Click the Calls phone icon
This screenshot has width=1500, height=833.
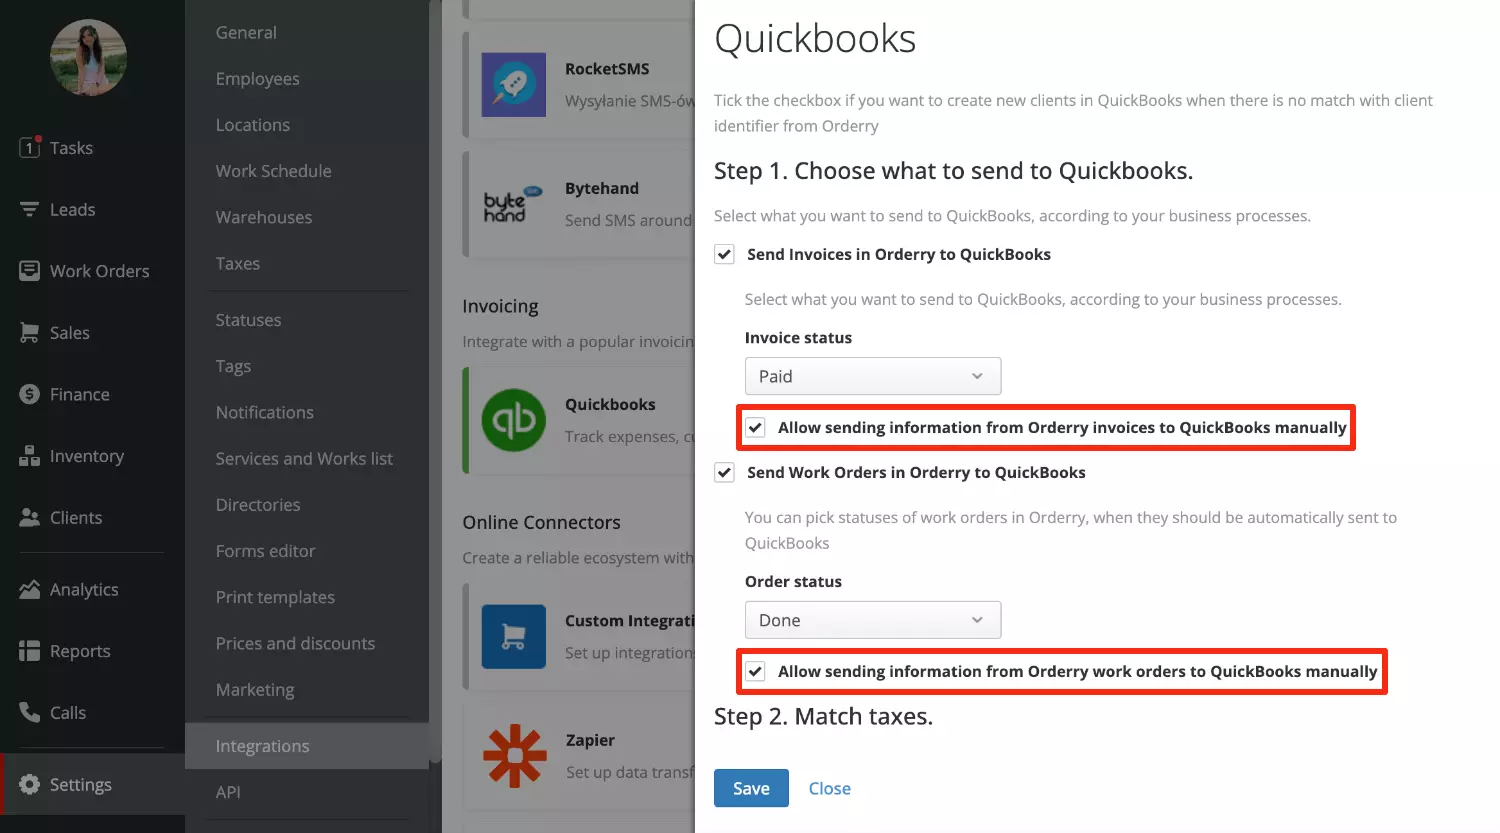pyautogui.click(x=30, y=712)
